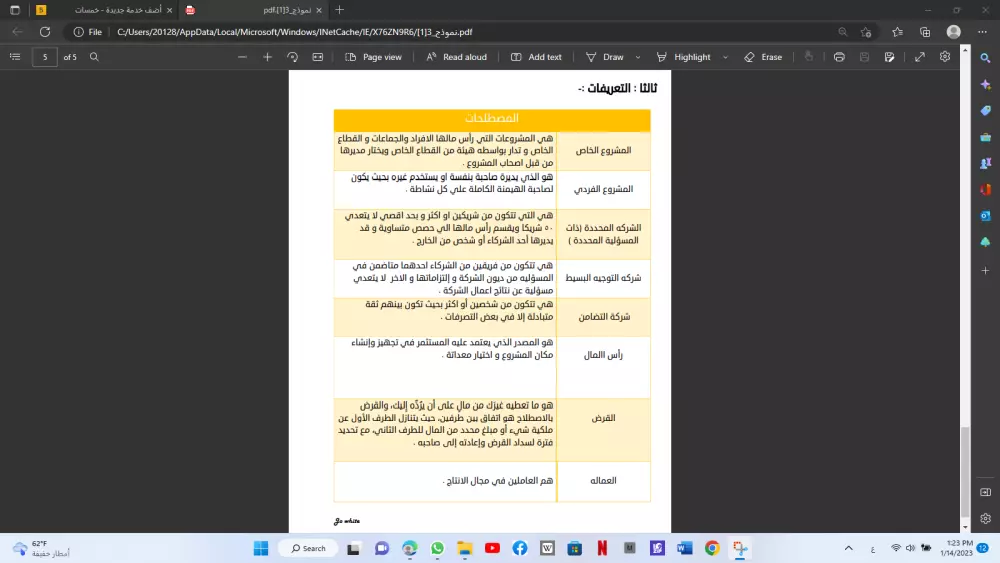The height and width of the screenshot is (563, 1000).
Task: Open PDF toolbar settings gear
Action: [x=945, y=57]
